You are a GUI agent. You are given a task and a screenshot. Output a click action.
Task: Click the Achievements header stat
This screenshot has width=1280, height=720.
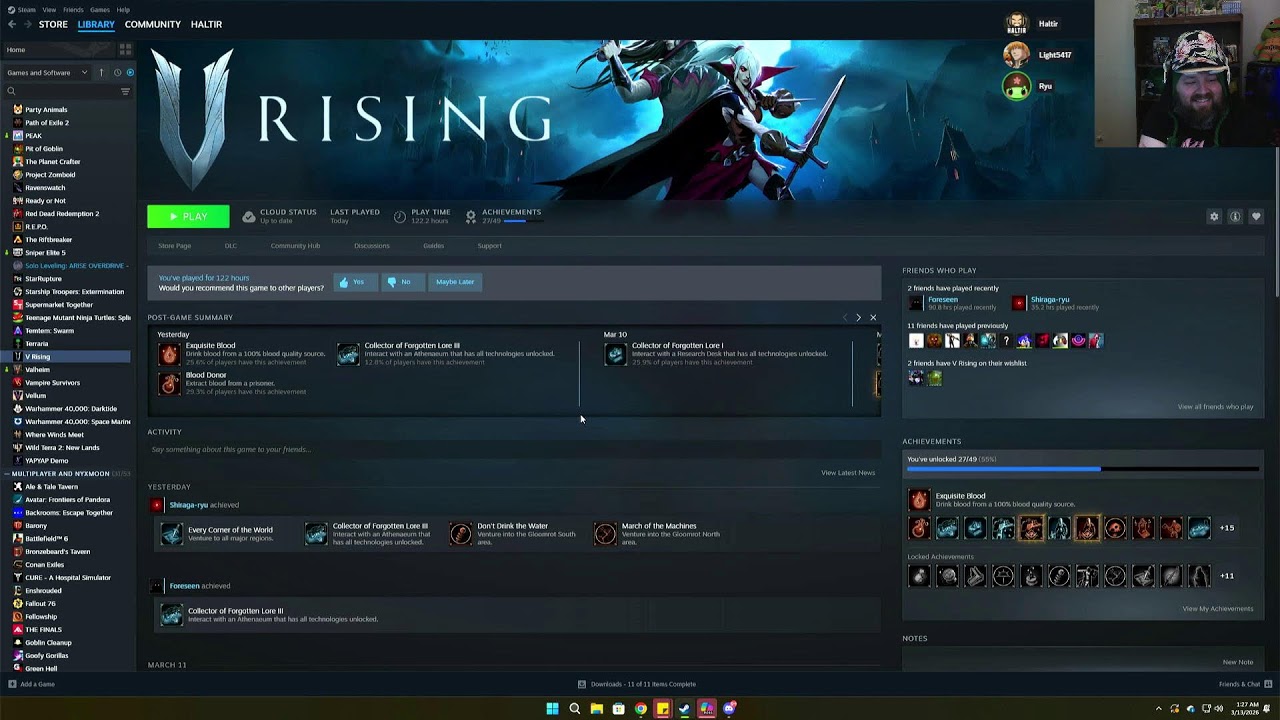pos(503,216)
